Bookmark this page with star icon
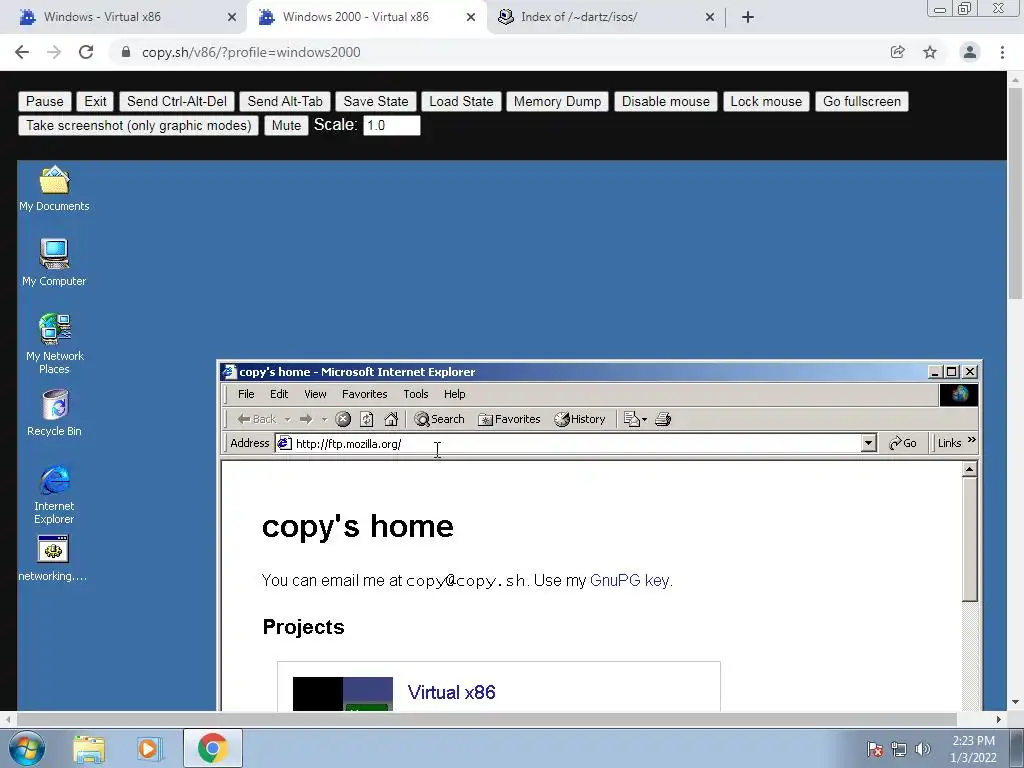Viewport: 1024px width, 768px height. (930, 52)
